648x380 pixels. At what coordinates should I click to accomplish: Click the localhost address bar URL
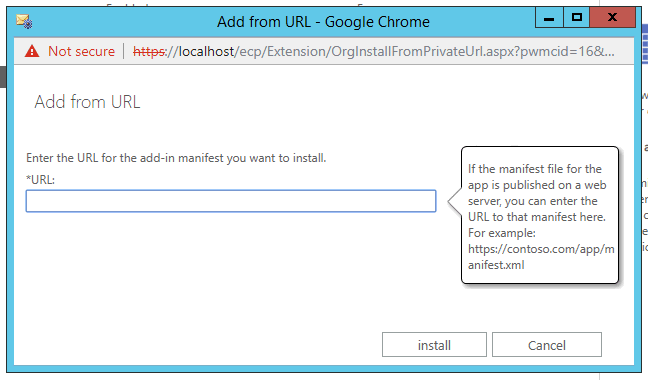pyautogui.click(x=373, y=51)
